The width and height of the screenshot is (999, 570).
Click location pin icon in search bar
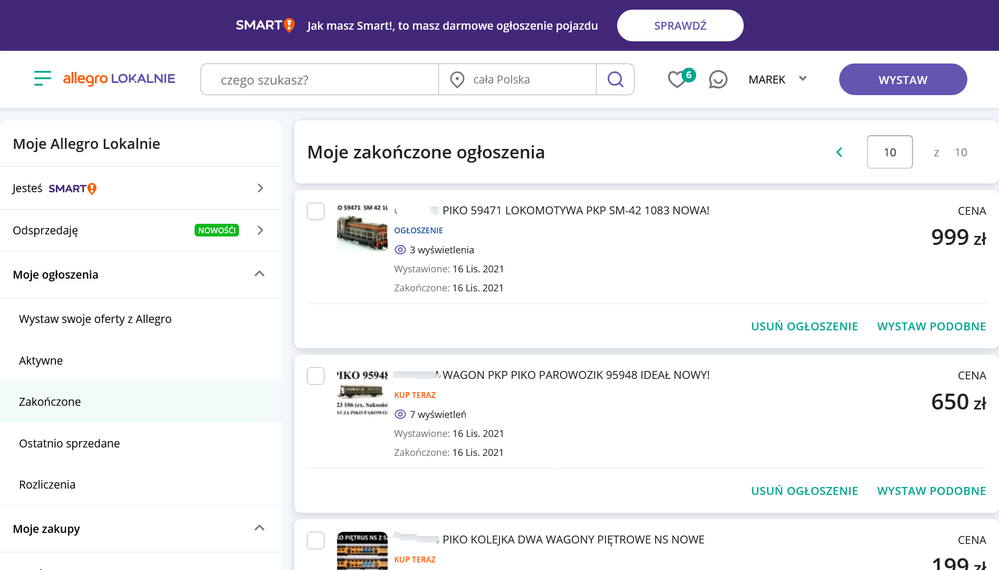(x=457, y=80)
